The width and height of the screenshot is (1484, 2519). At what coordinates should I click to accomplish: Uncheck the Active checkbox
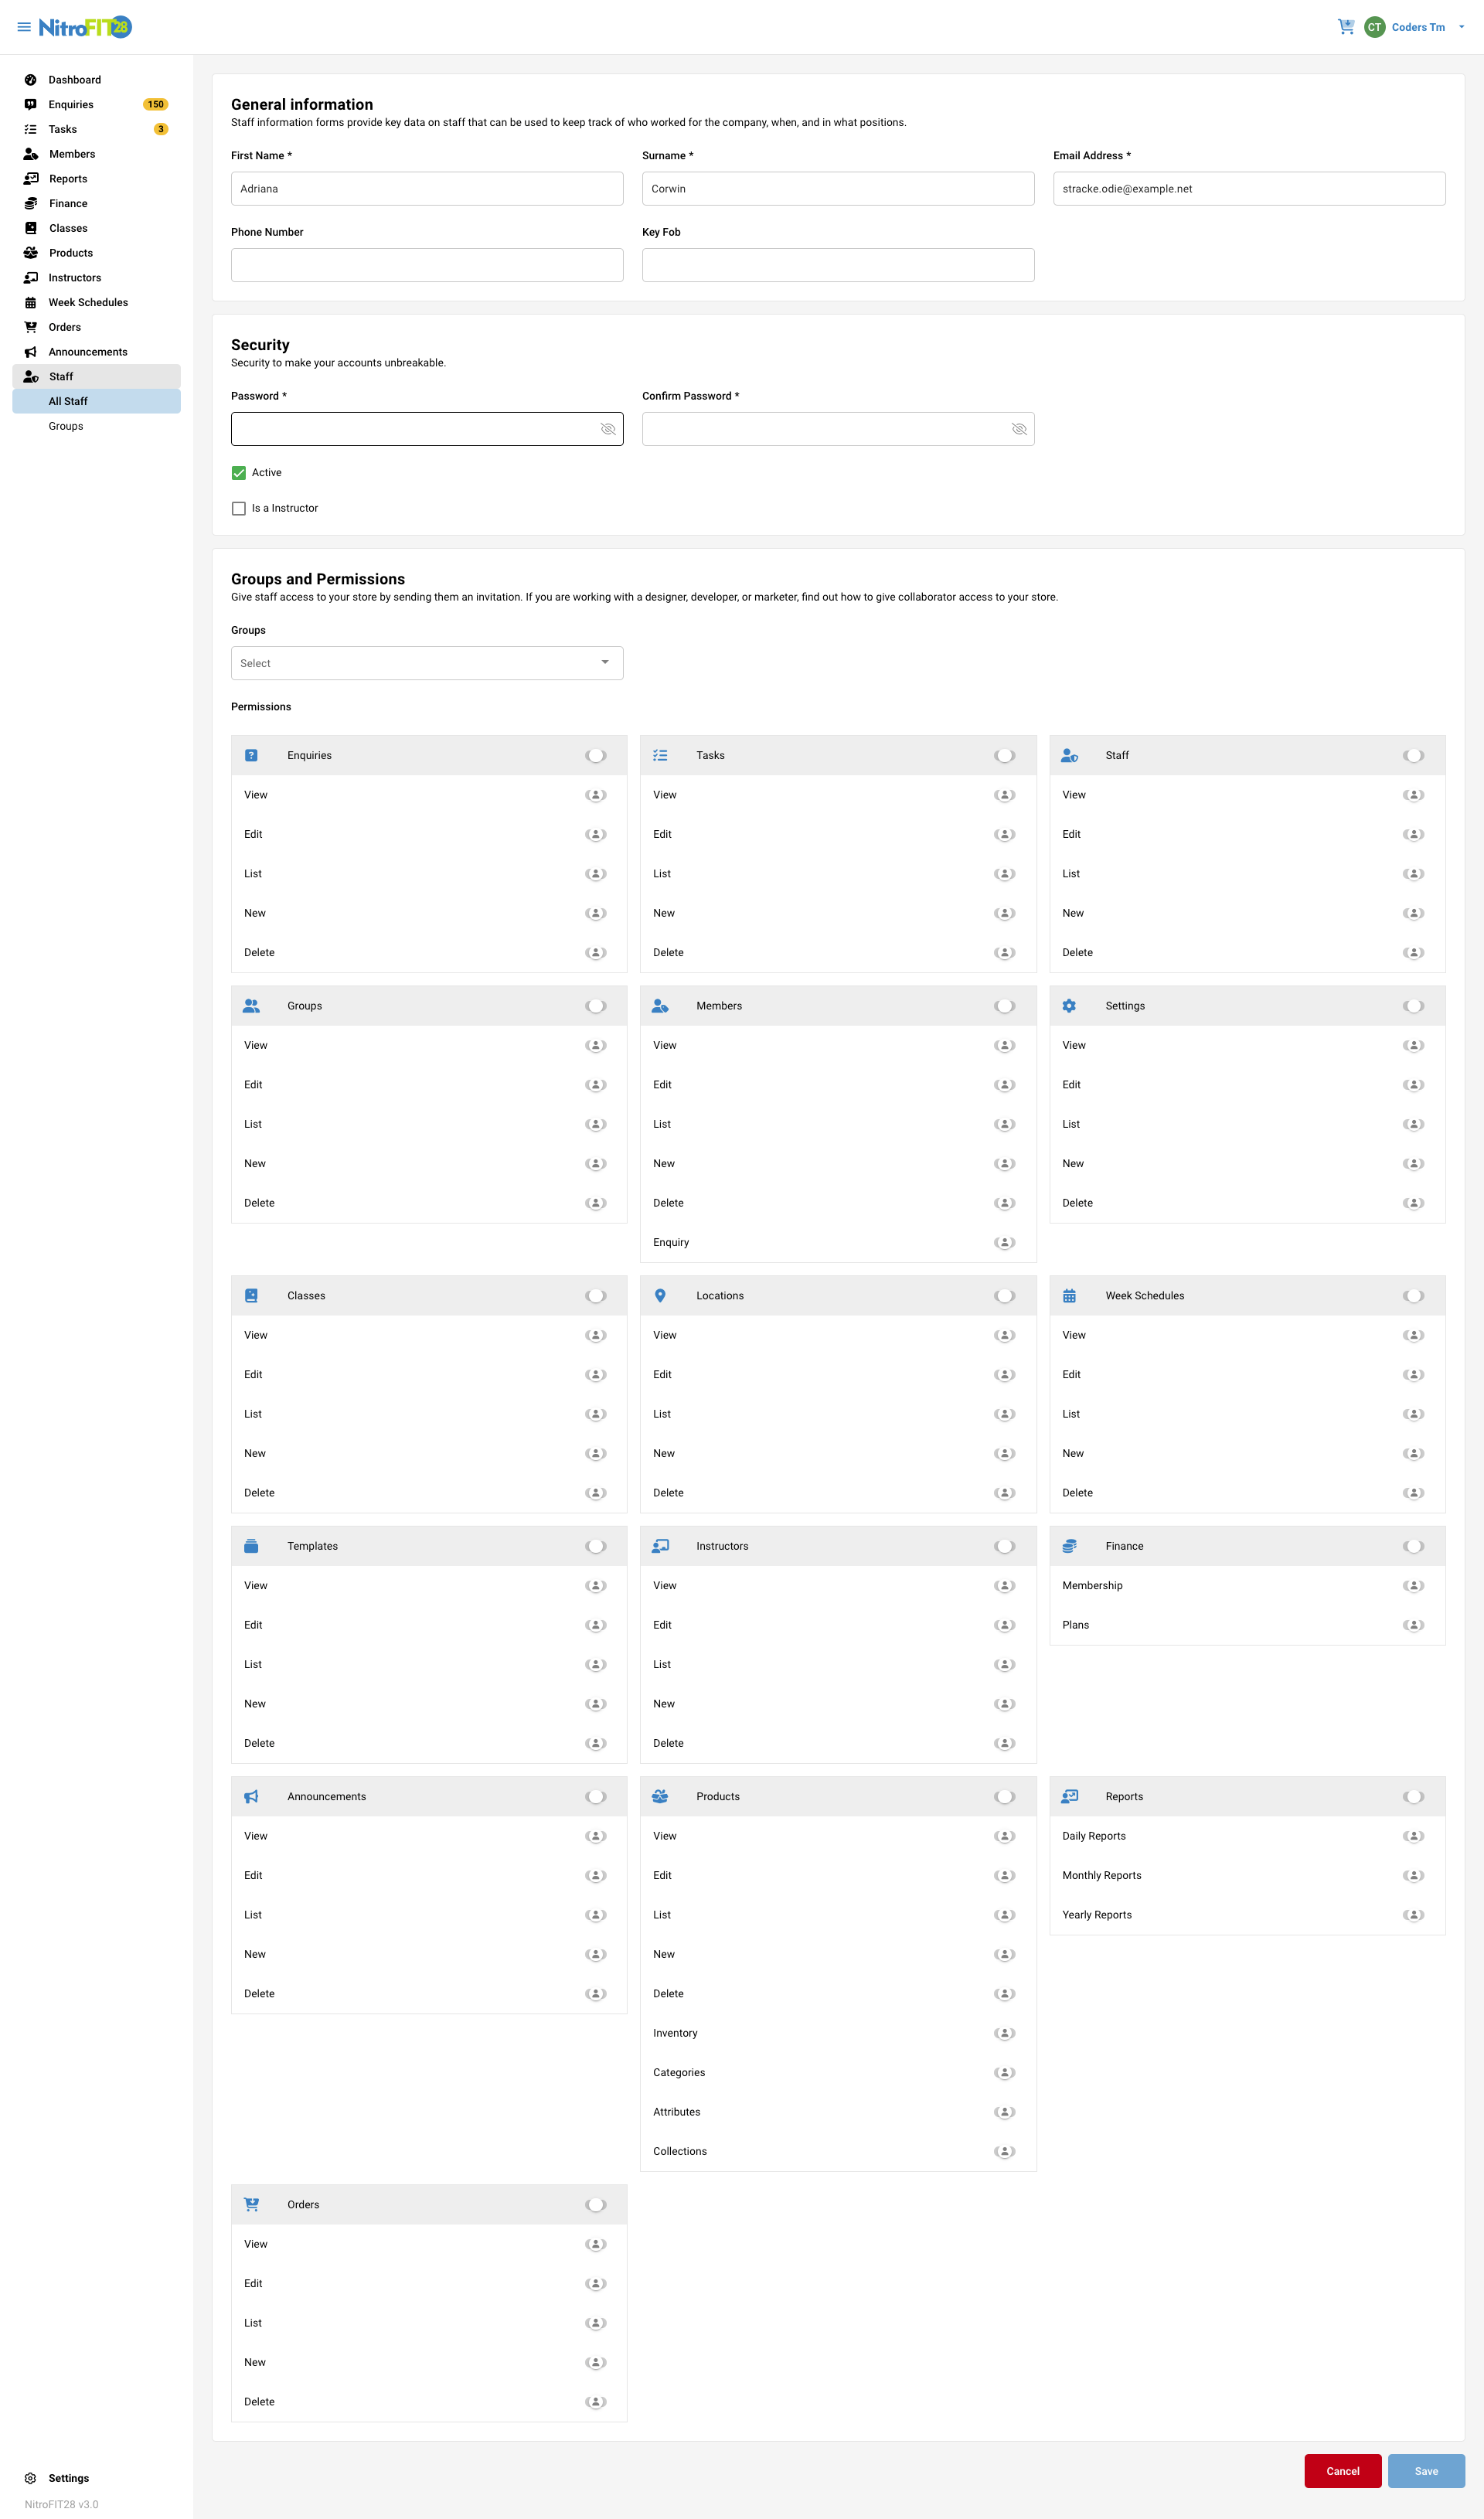[239, 473]
